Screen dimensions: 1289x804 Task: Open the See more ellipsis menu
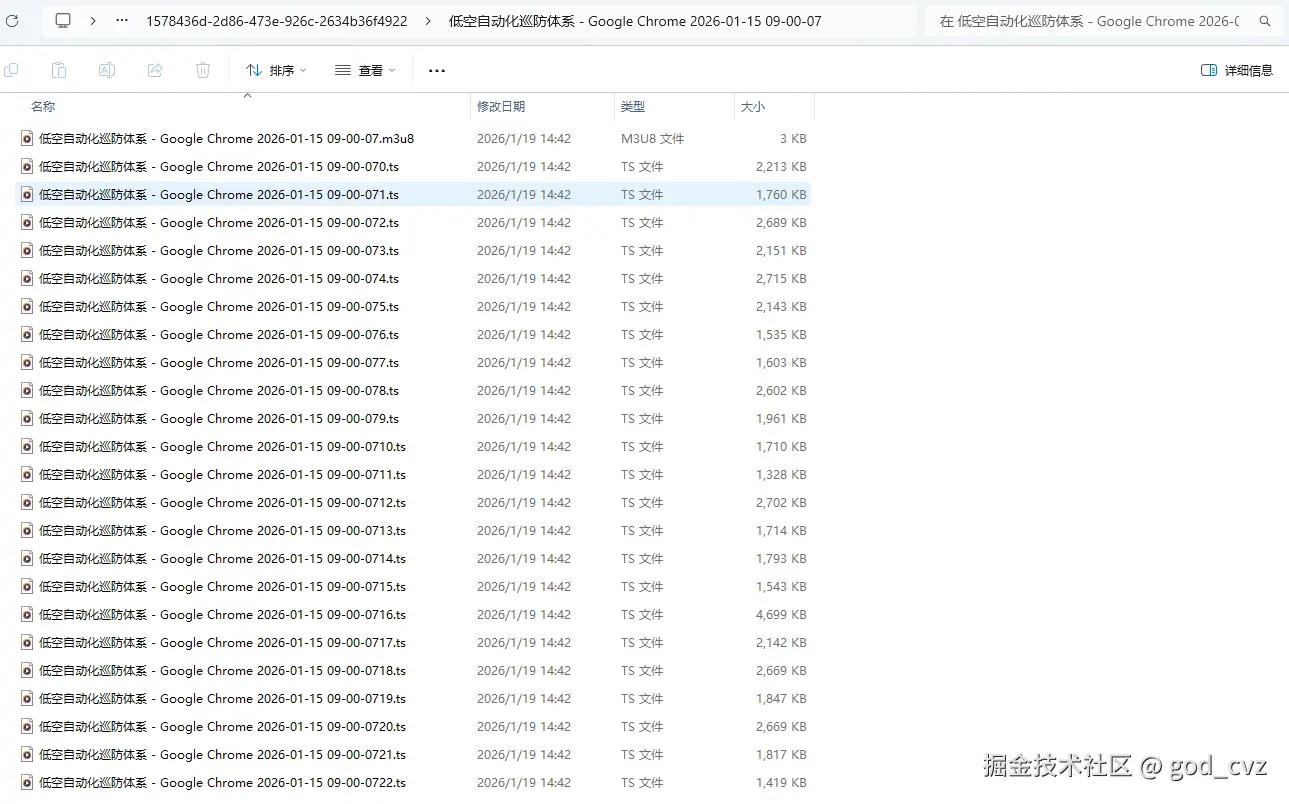pos(436,70)
